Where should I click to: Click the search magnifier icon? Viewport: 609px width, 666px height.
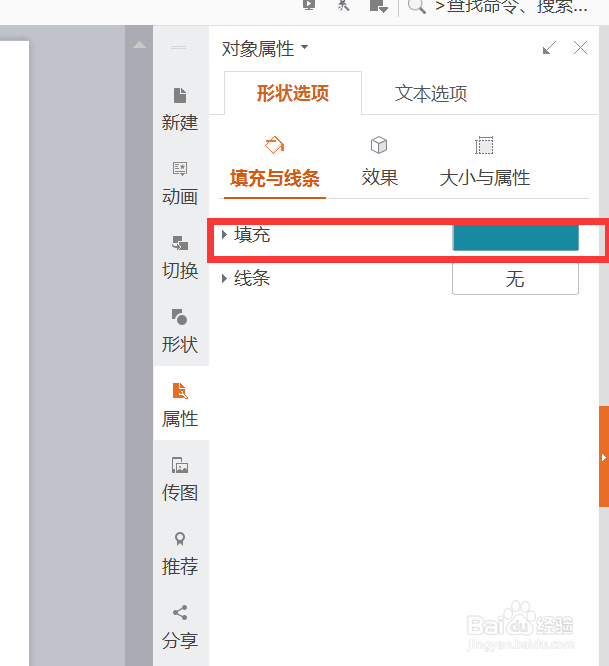[x=416, y=6]
